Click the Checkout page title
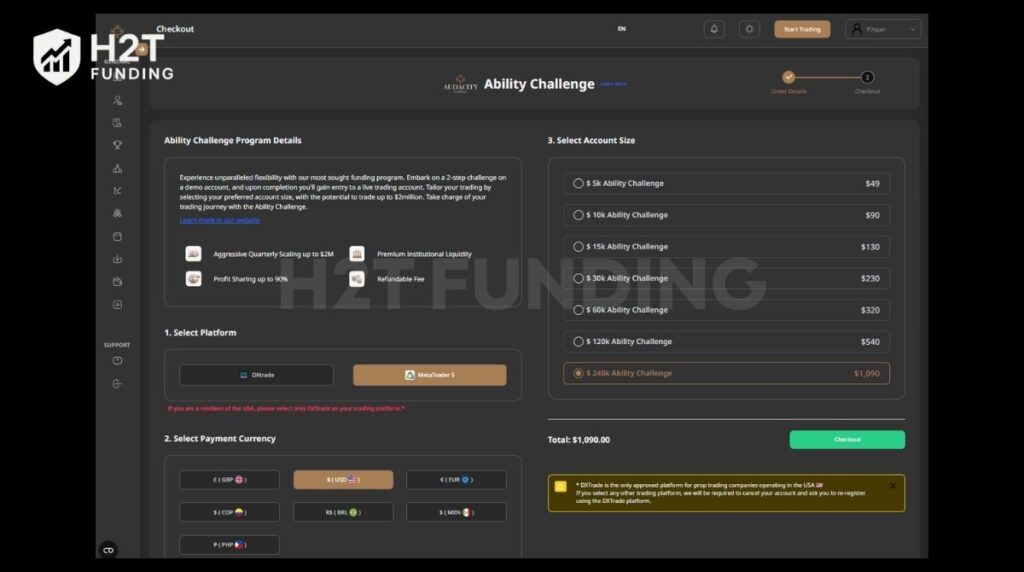 (x=175, y=29)
